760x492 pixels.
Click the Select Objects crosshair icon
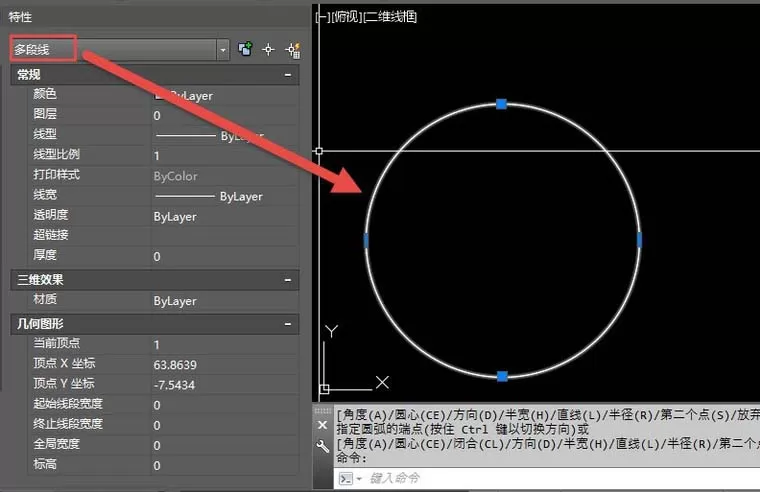(x=268, y=49)
